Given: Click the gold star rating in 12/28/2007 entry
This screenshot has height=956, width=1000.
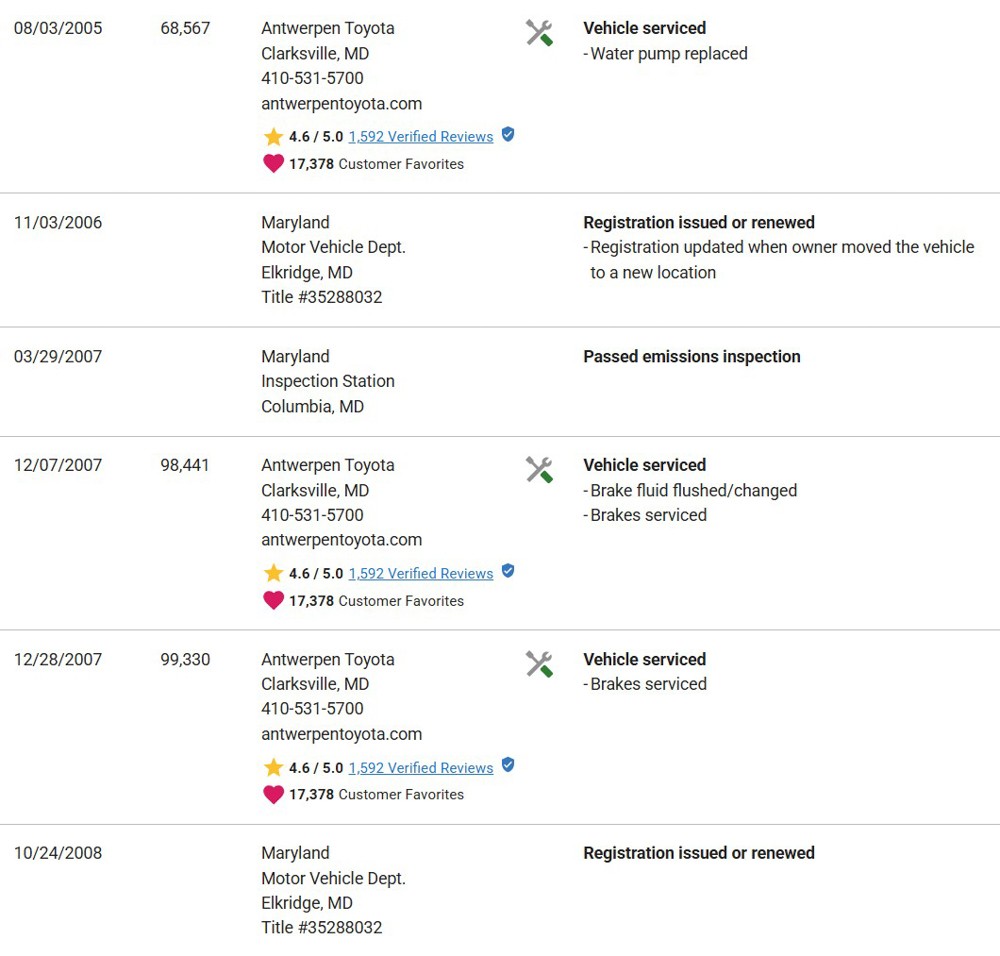Looking at the screenshot, I should [x=273, y=767].
